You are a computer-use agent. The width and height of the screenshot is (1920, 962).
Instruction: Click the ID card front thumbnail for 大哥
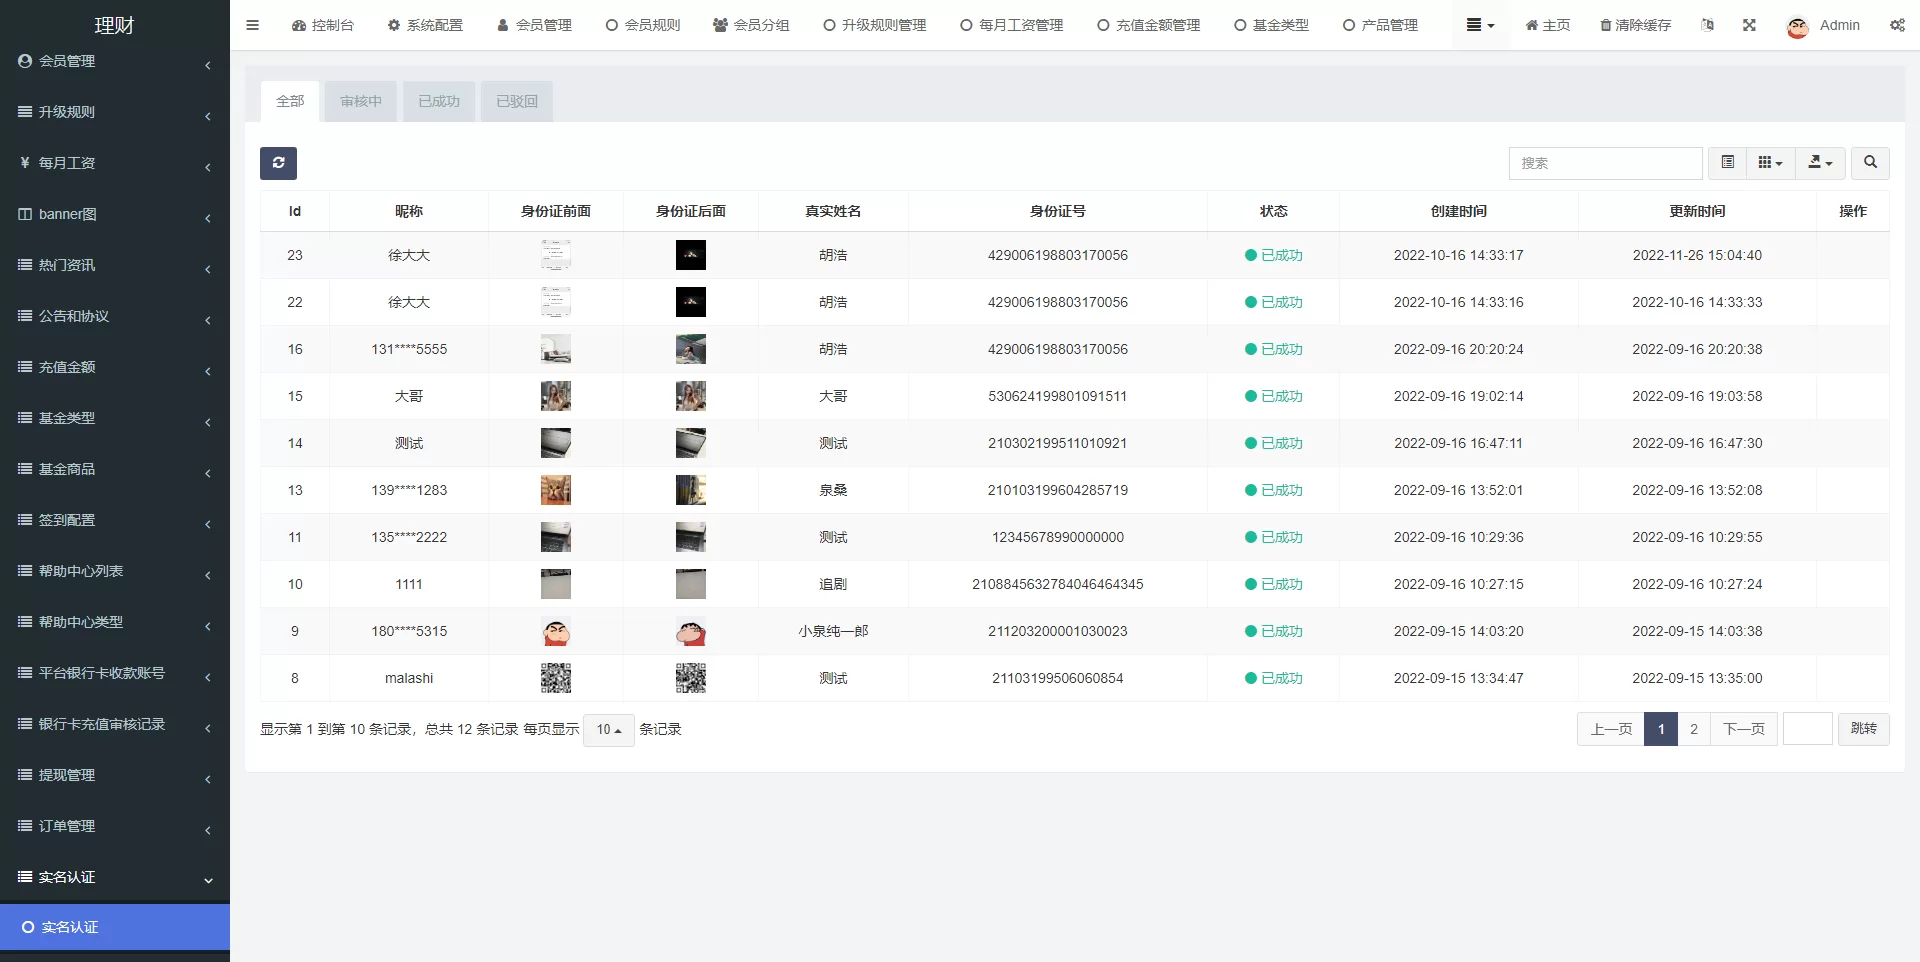[x=556, y=396]
